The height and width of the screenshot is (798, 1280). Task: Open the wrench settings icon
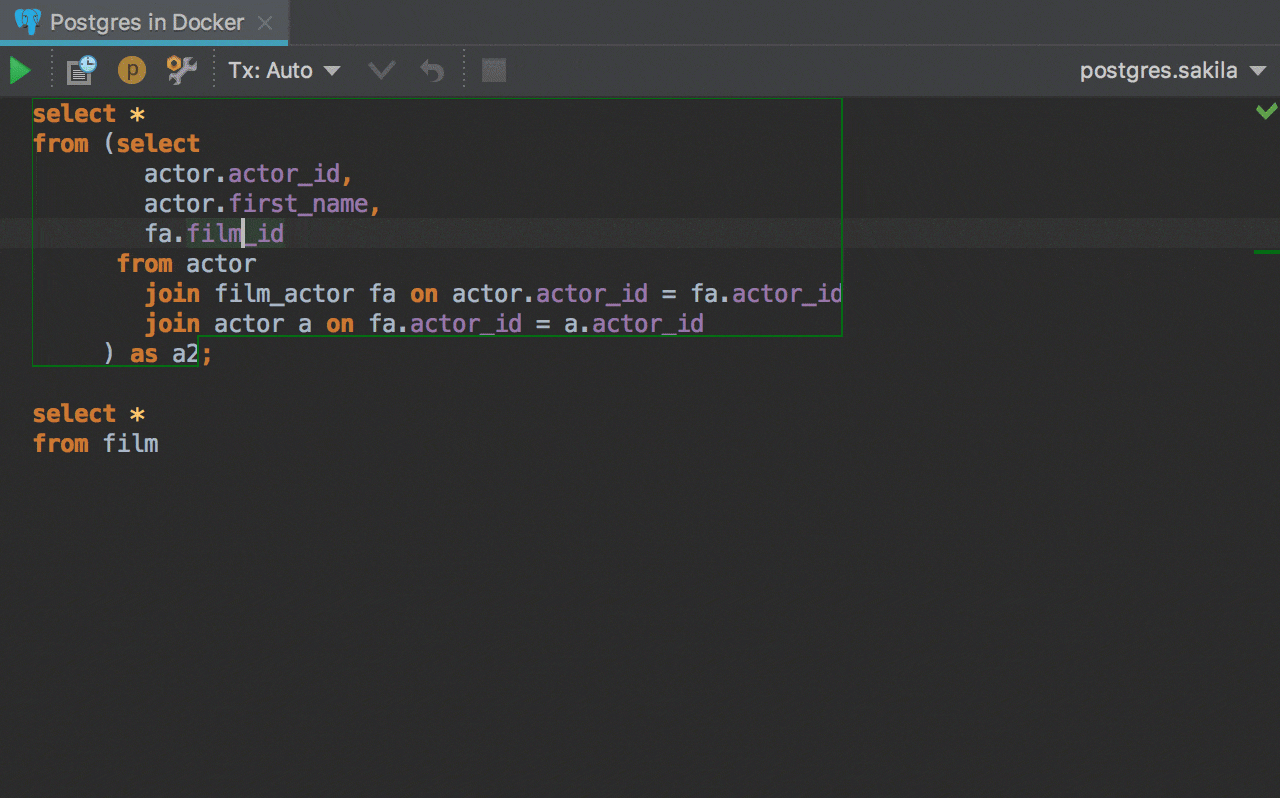(x=181, y=70)
